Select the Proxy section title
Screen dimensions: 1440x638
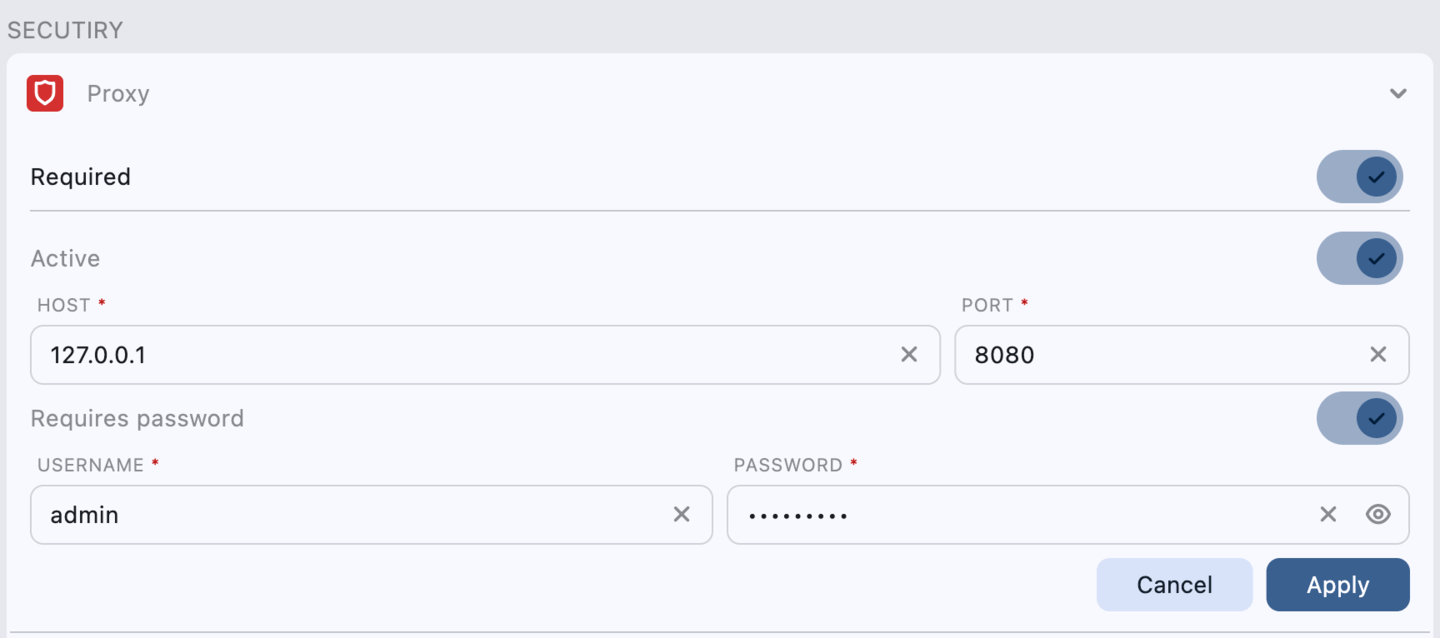118,93
